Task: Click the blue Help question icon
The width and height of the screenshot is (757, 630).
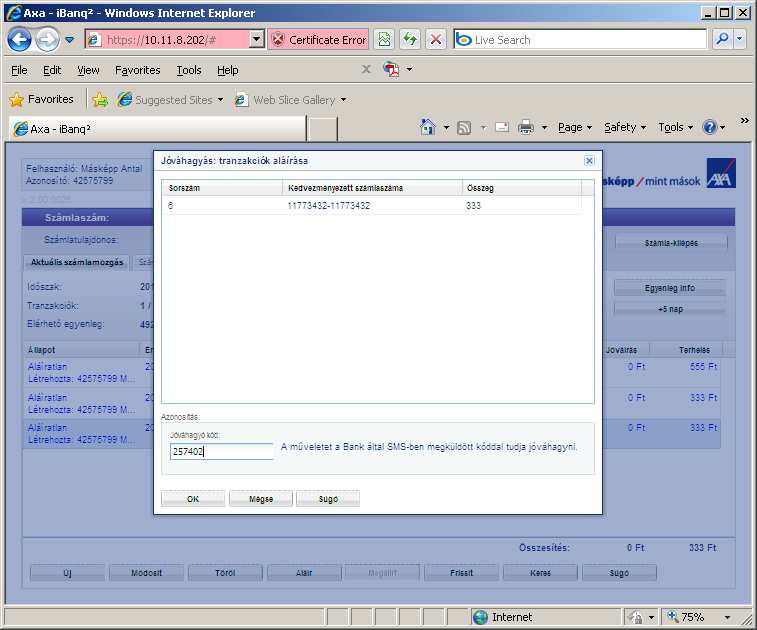Action: point(710,127)
